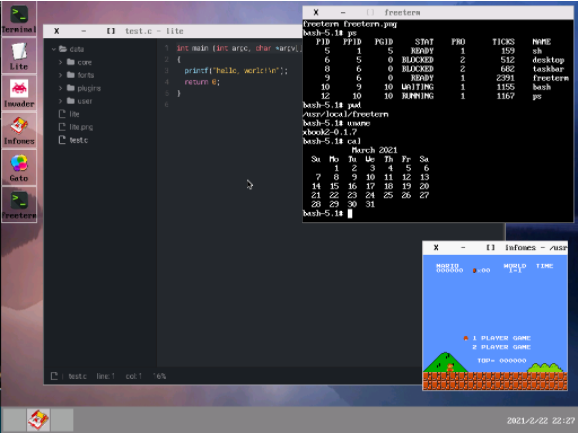
Task: Open the Terminal launcher icon
Action: point(19,18)
